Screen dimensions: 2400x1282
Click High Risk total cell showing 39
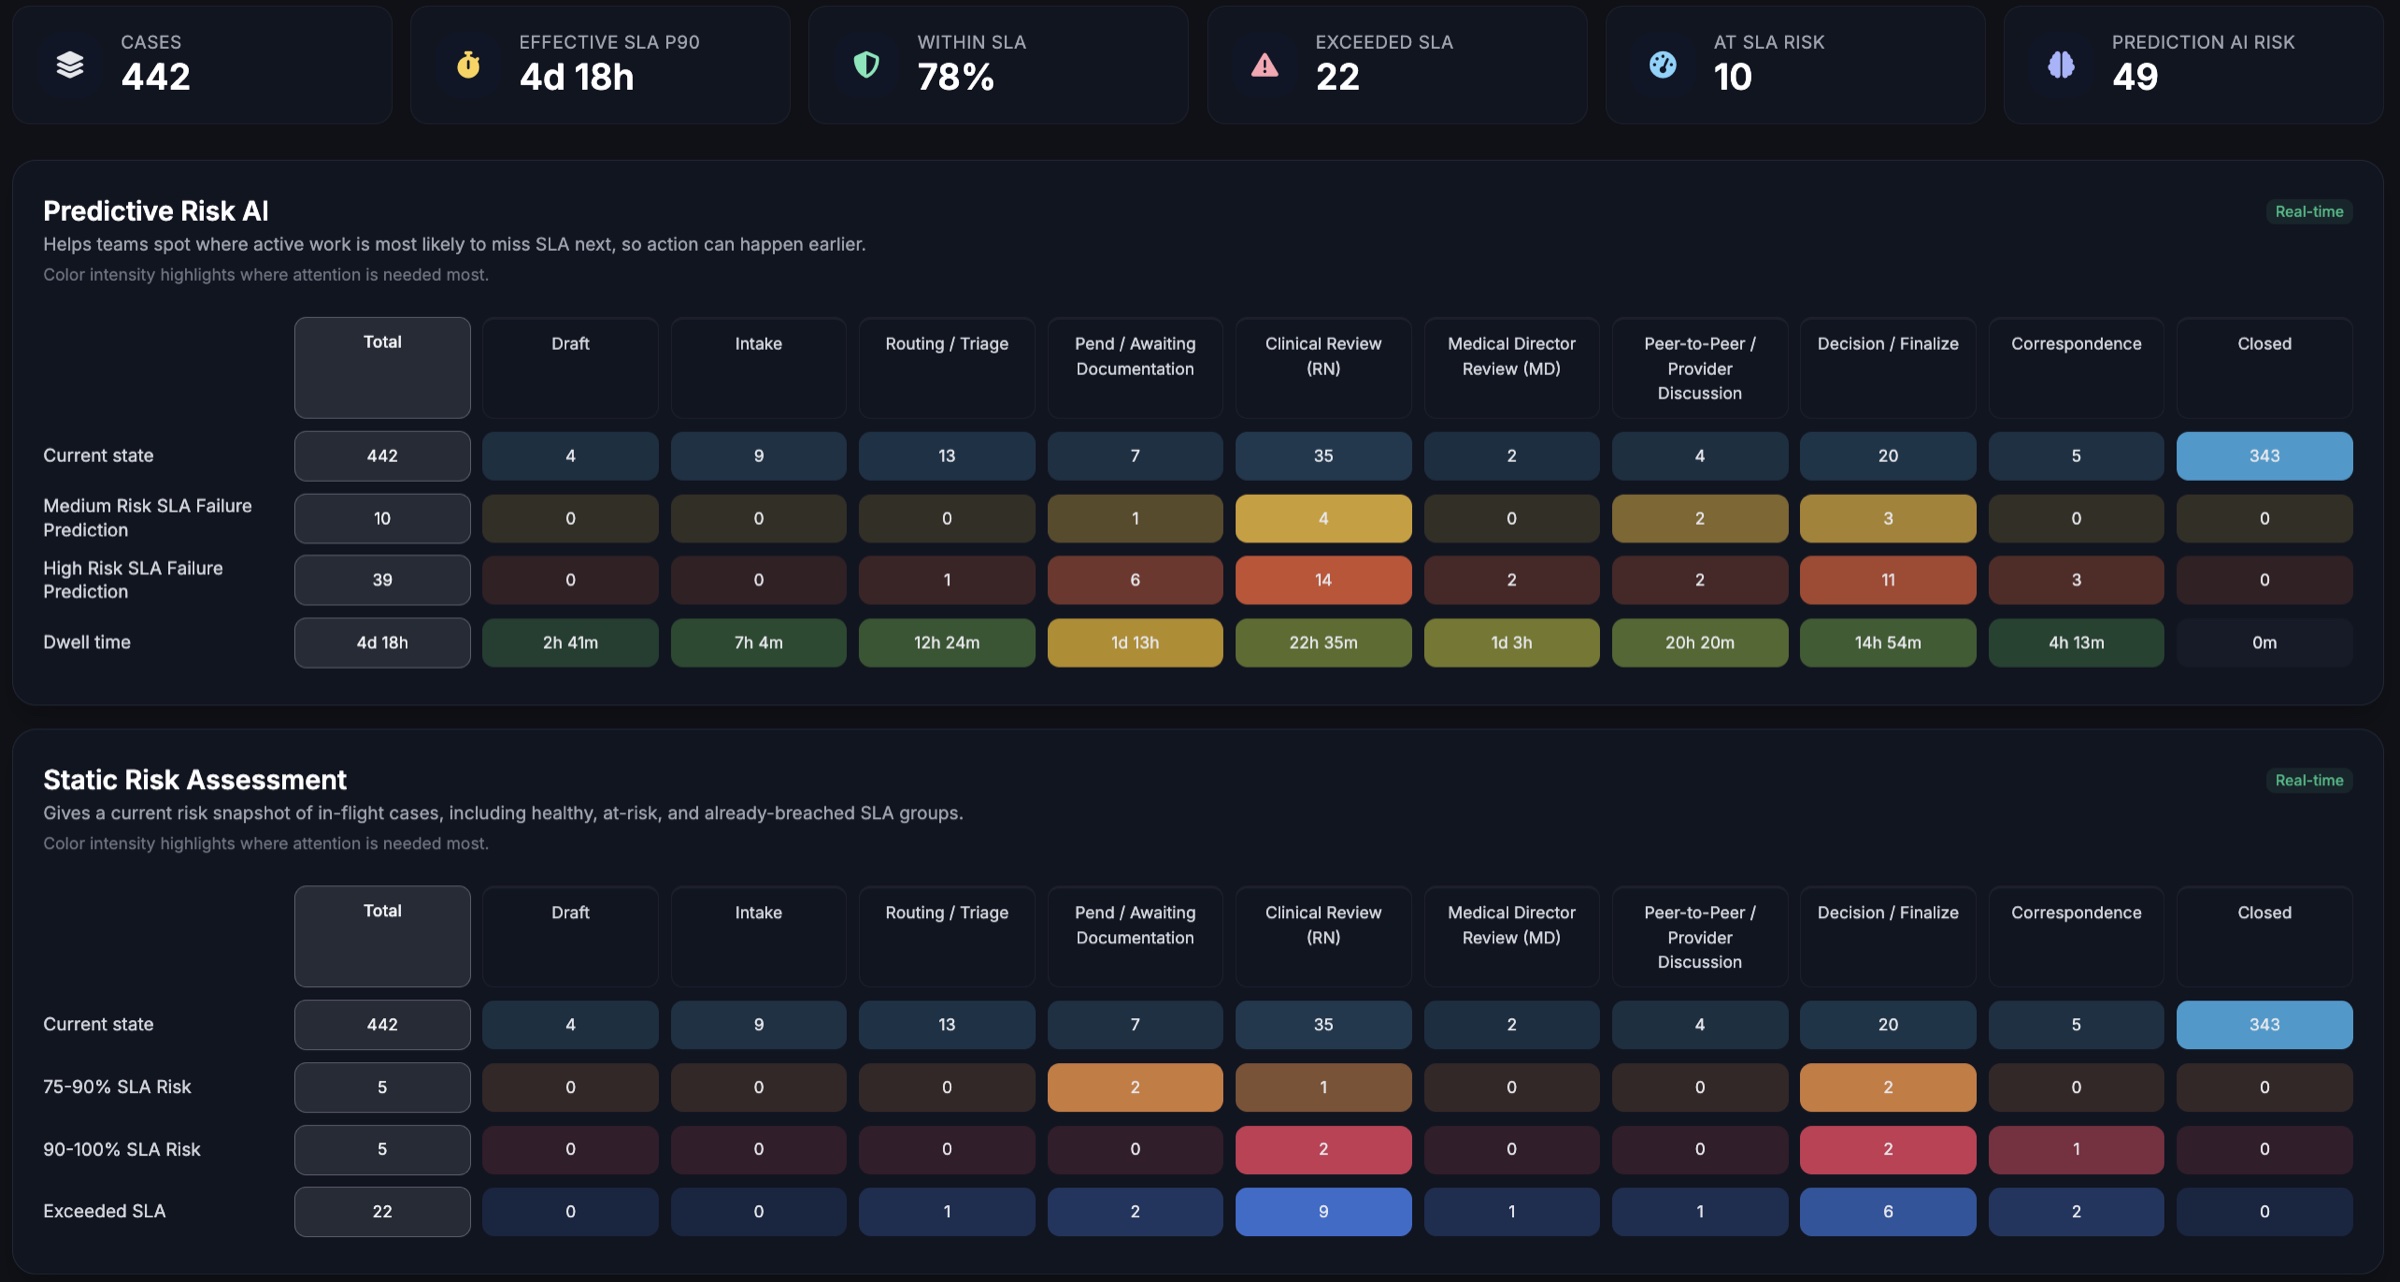(x=382, y=580)
